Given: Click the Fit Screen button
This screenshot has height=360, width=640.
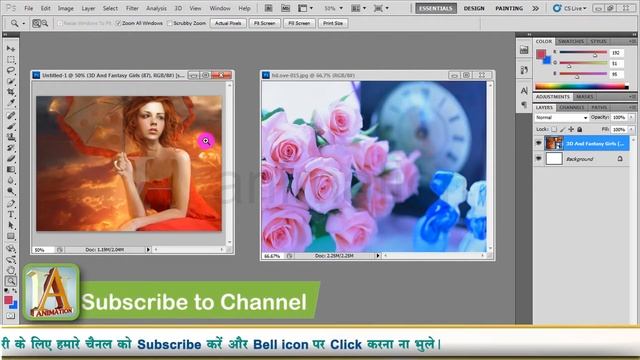Looking at the screenshot, I should tap(264, 23).
